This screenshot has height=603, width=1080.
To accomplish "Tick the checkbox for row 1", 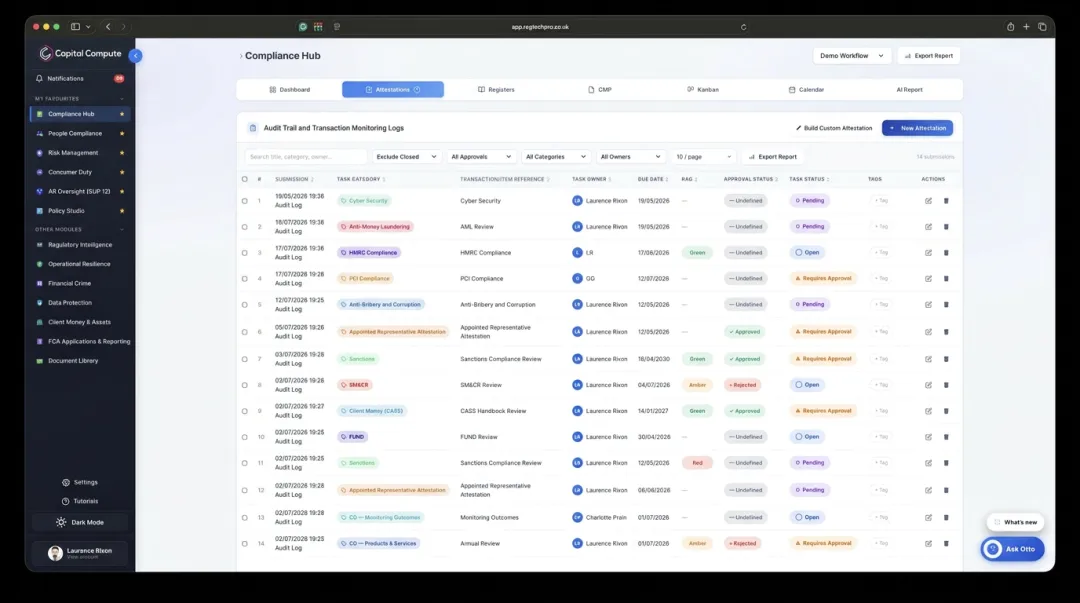I will click(x=245, y=201).
